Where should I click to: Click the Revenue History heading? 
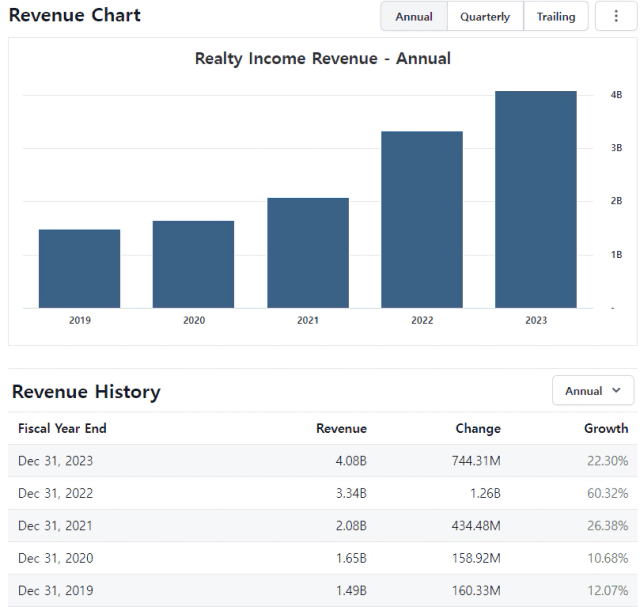86,391
